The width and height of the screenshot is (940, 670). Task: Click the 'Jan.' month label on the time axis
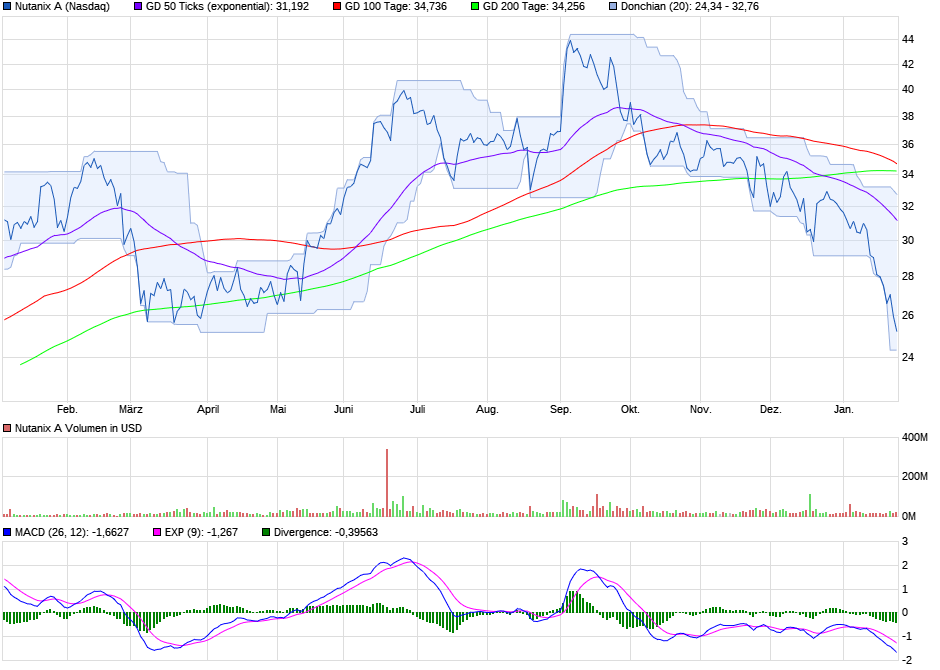pos(844,409)
